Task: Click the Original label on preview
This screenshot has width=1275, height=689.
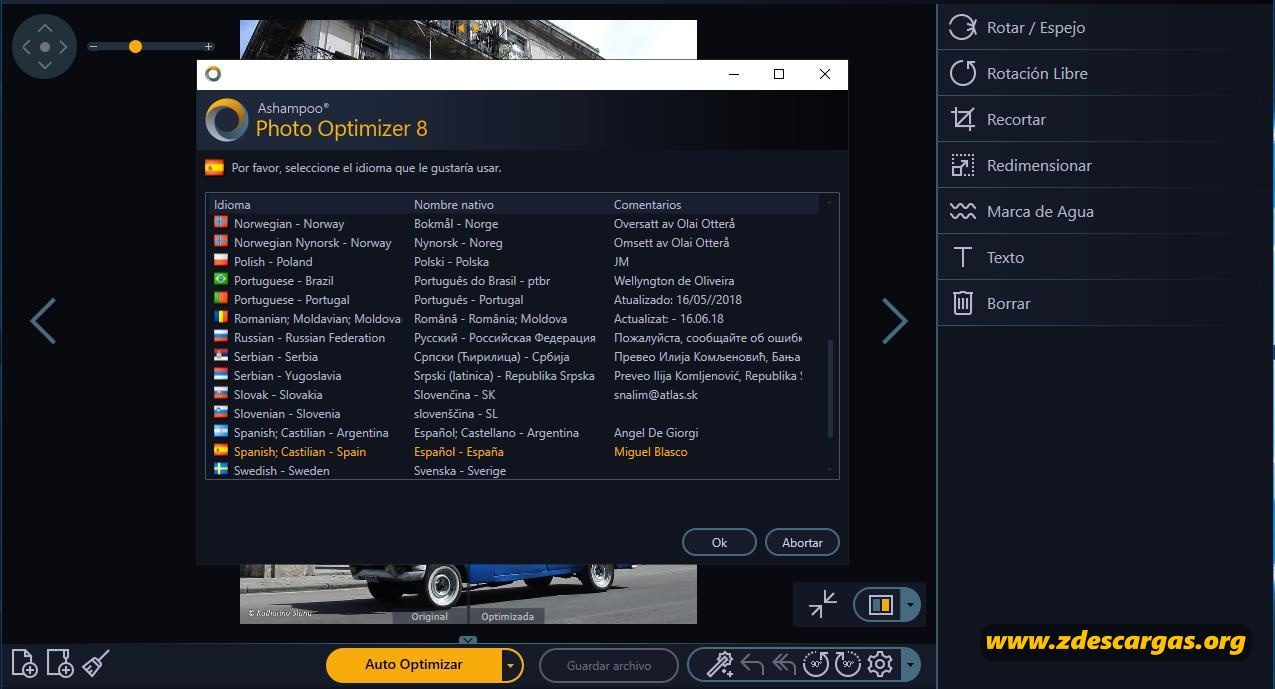Action: point(429,616)
